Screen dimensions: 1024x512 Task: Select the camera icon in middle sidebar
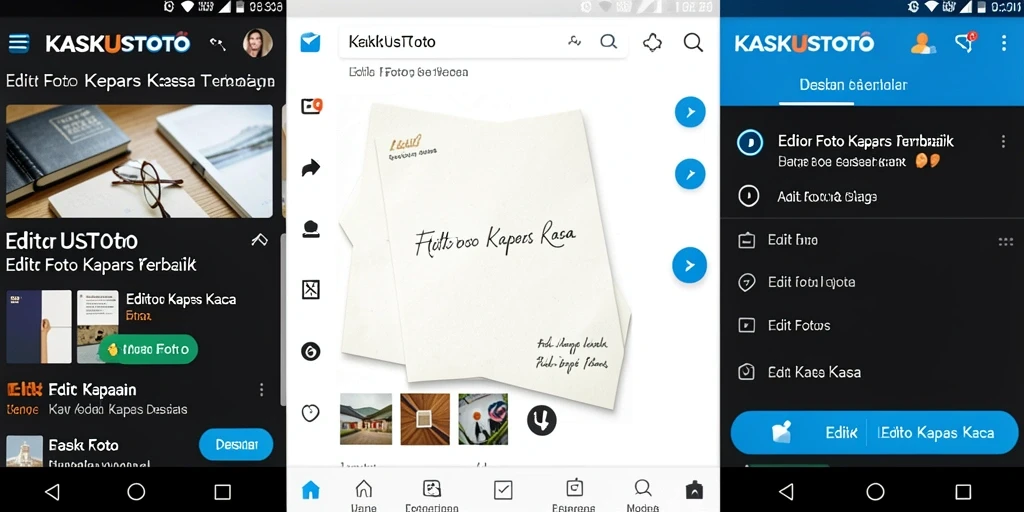click(312, 106)
